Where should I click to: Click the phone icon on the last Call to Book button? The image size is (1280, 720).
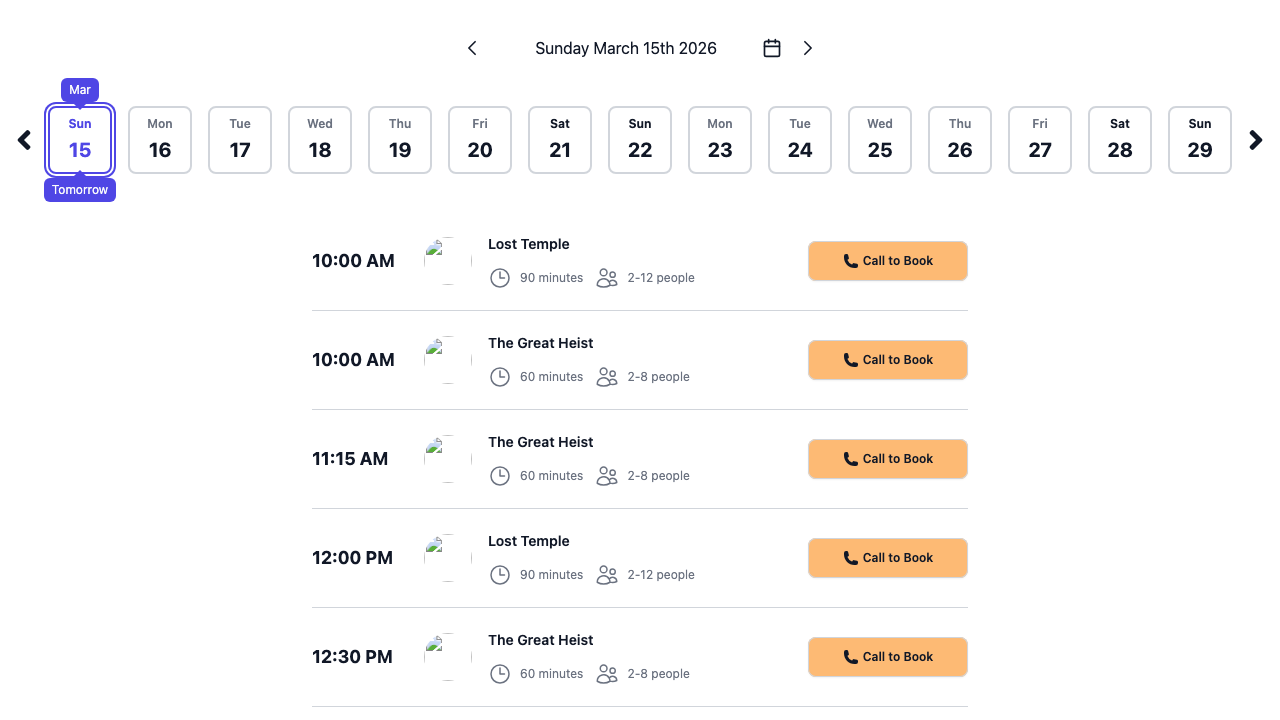point(849,656)
